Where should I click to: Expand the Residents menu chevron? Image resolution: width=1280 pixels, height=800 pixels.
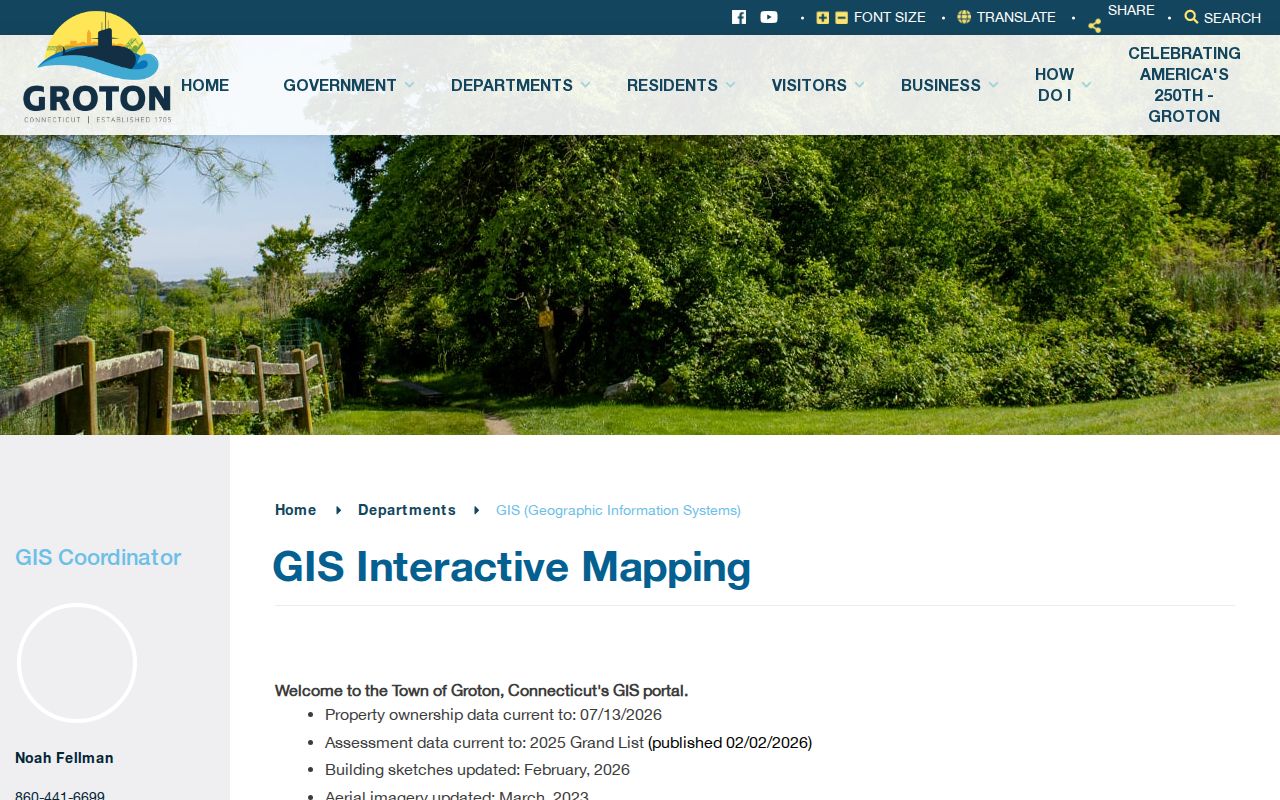click(730, 85)
